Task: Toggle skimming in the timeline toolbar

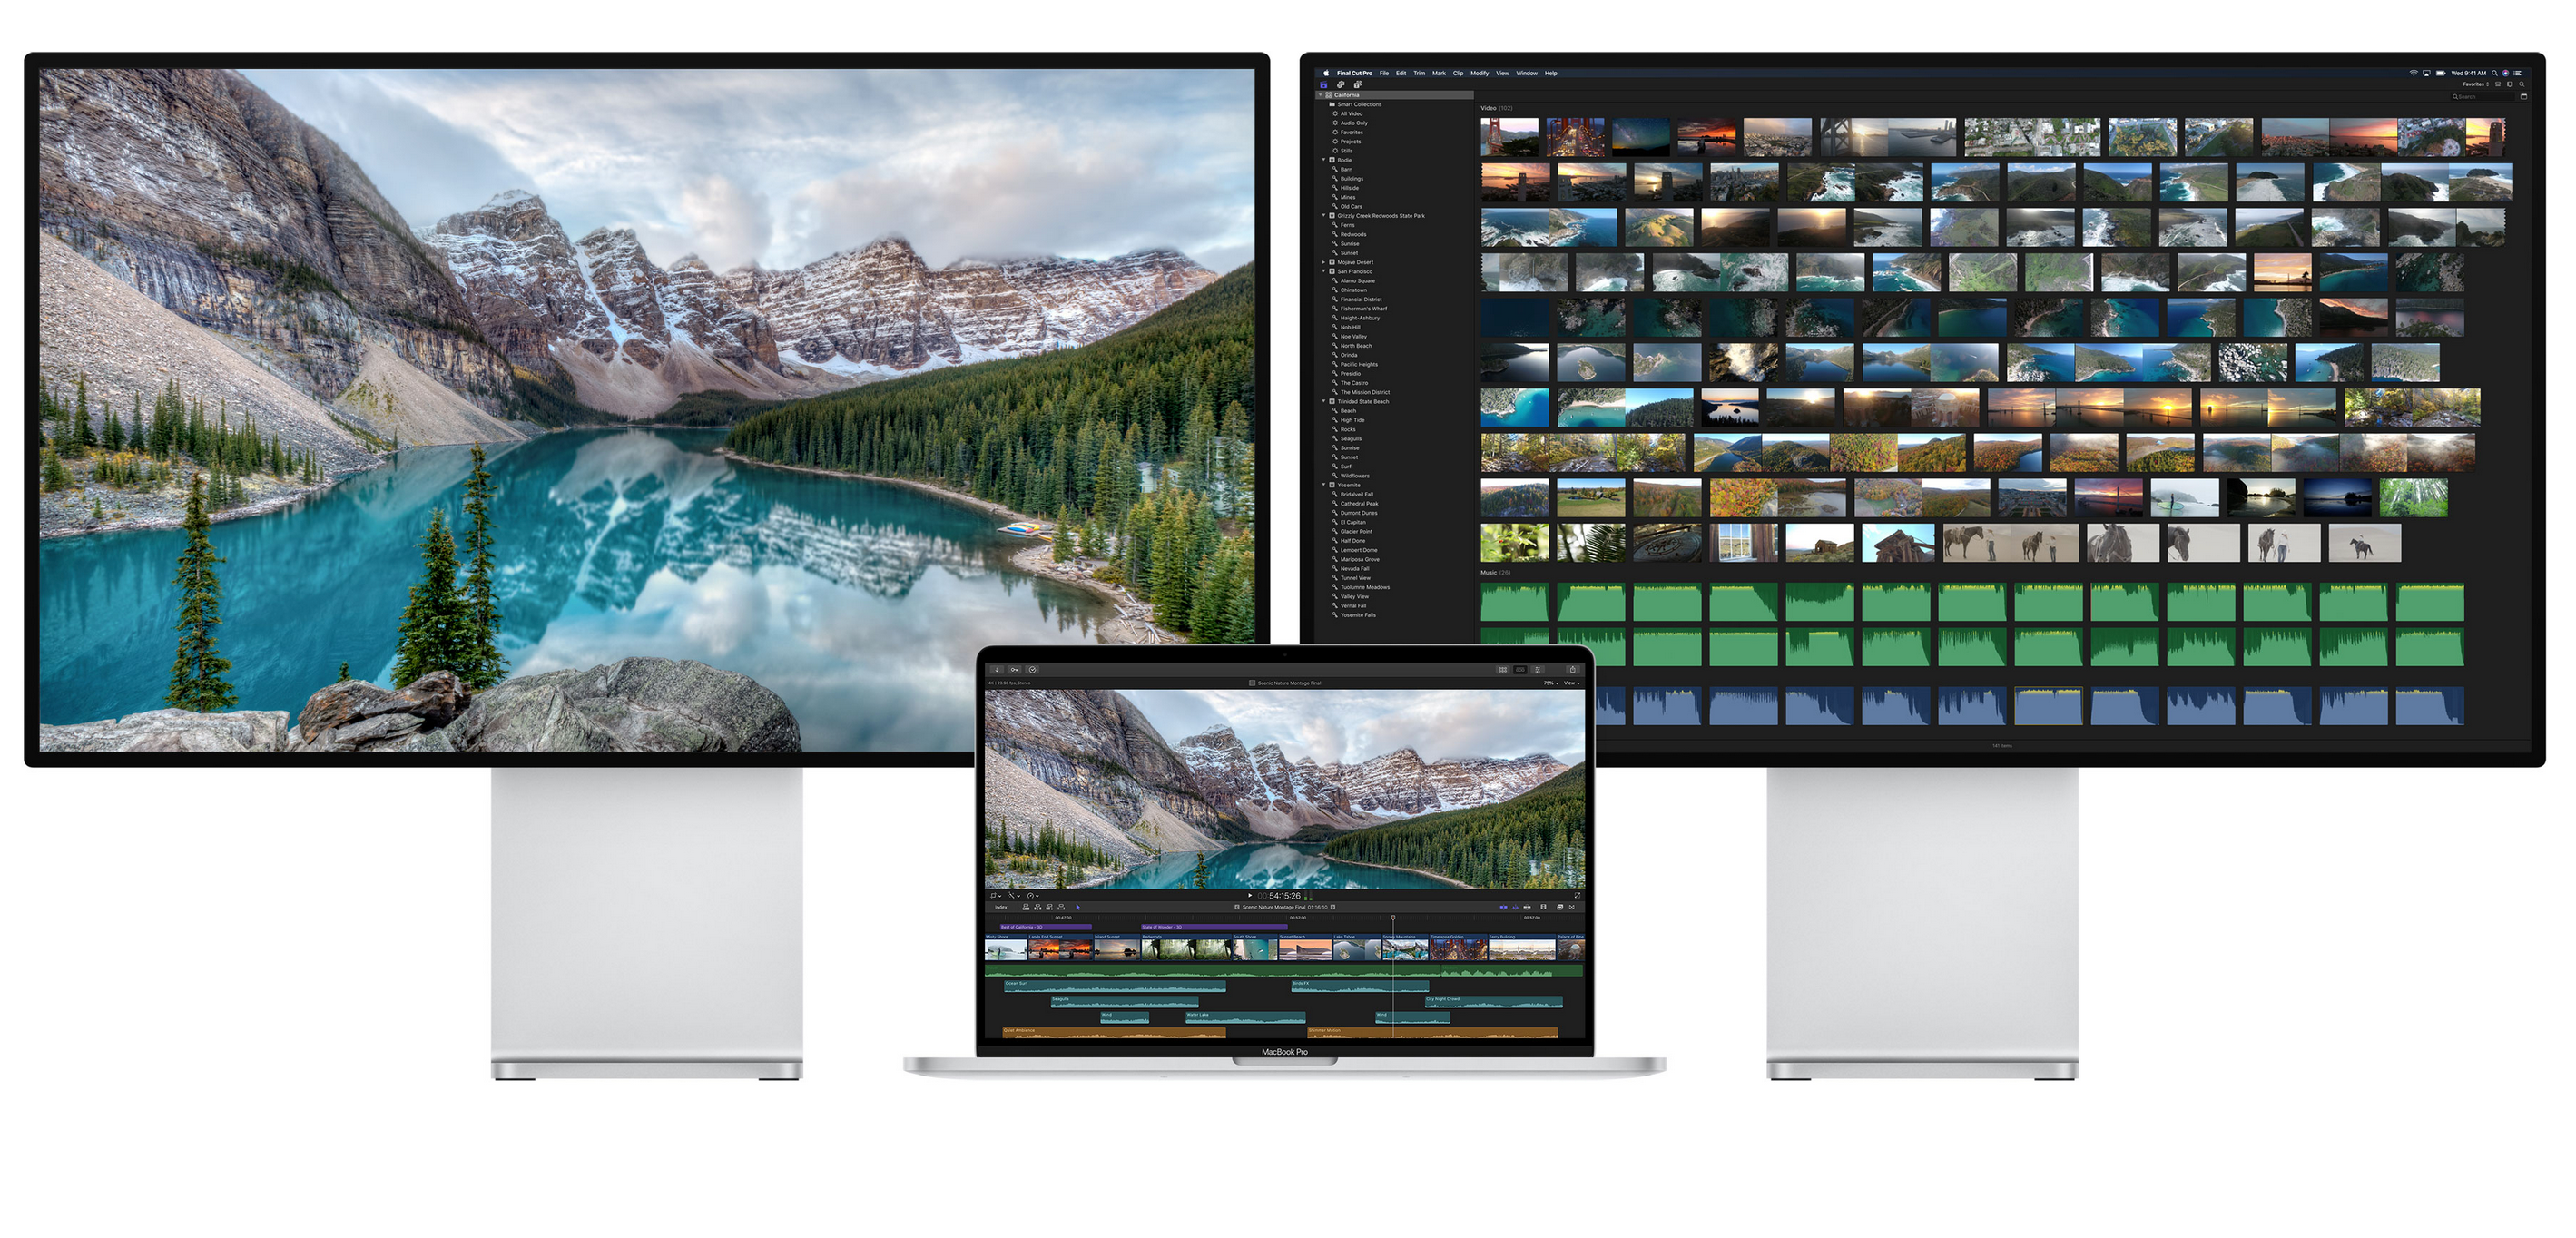Action: (x=1504, y=907)
